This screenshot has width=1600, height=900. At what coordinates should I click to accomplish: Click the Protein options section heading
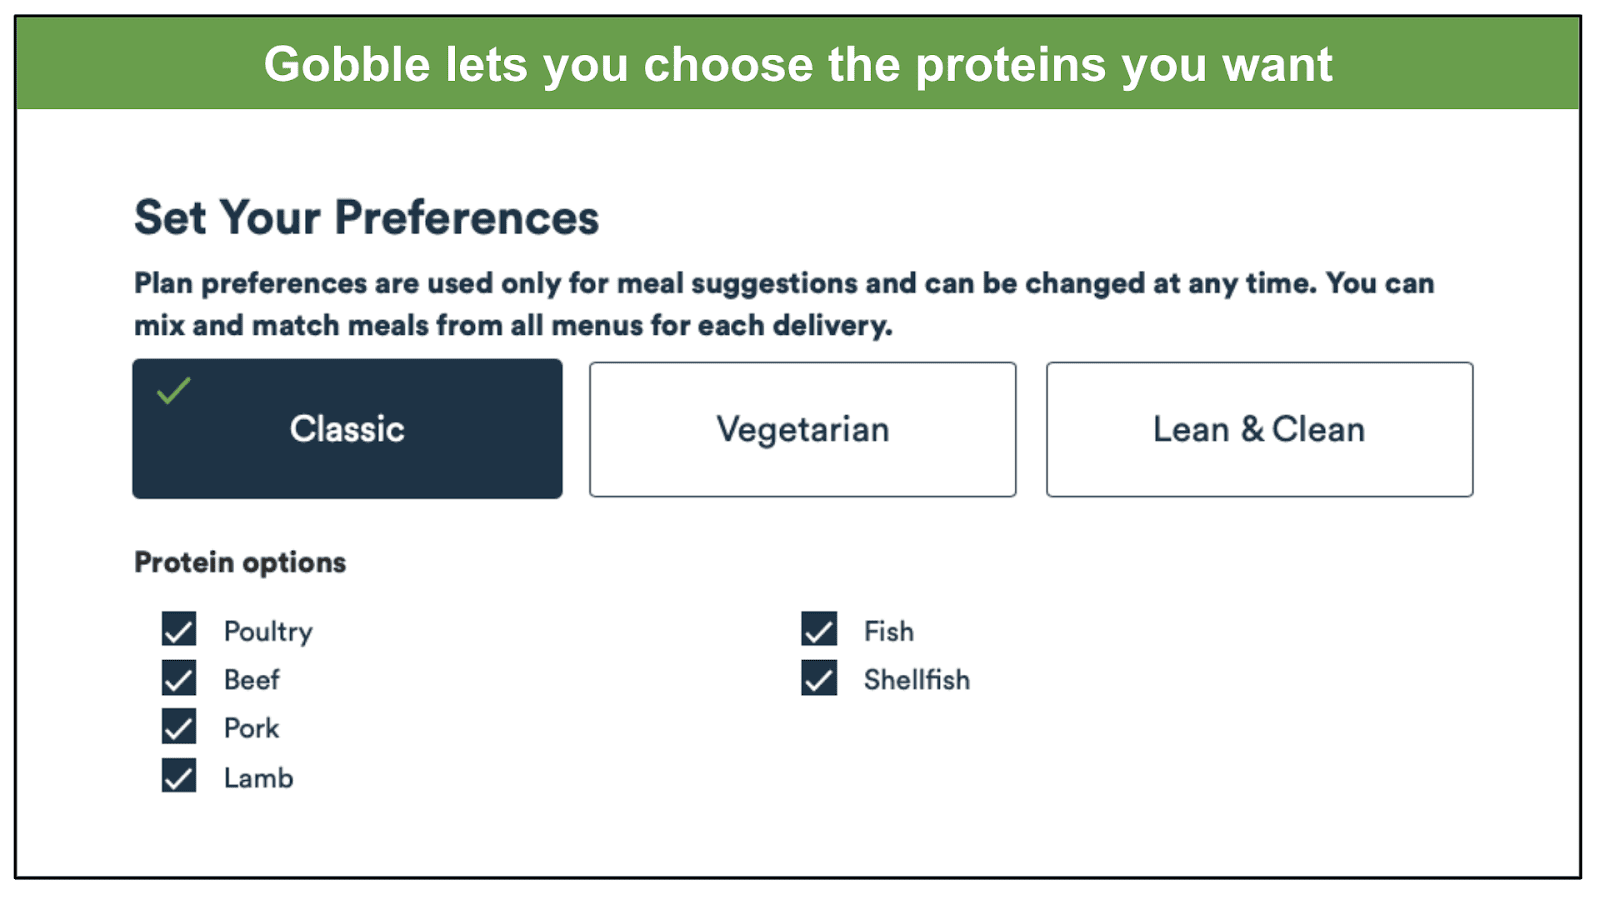(x=240, y=563)
